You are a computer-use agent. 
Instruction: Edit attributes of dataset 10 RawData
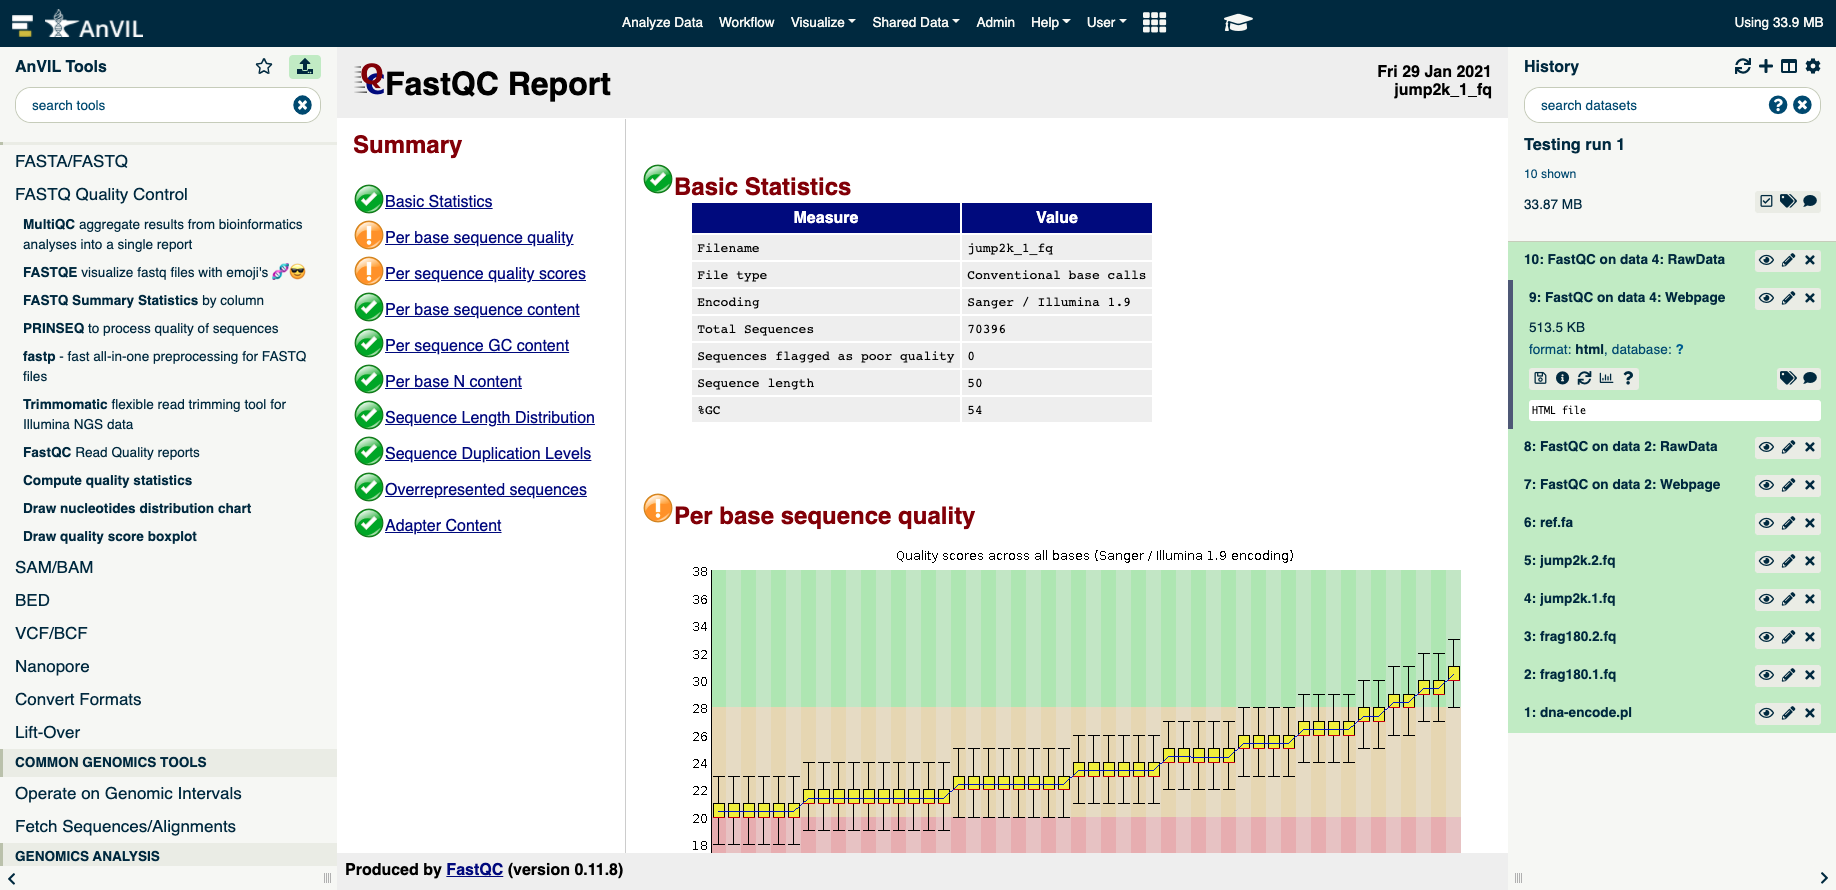point(1788,260)
